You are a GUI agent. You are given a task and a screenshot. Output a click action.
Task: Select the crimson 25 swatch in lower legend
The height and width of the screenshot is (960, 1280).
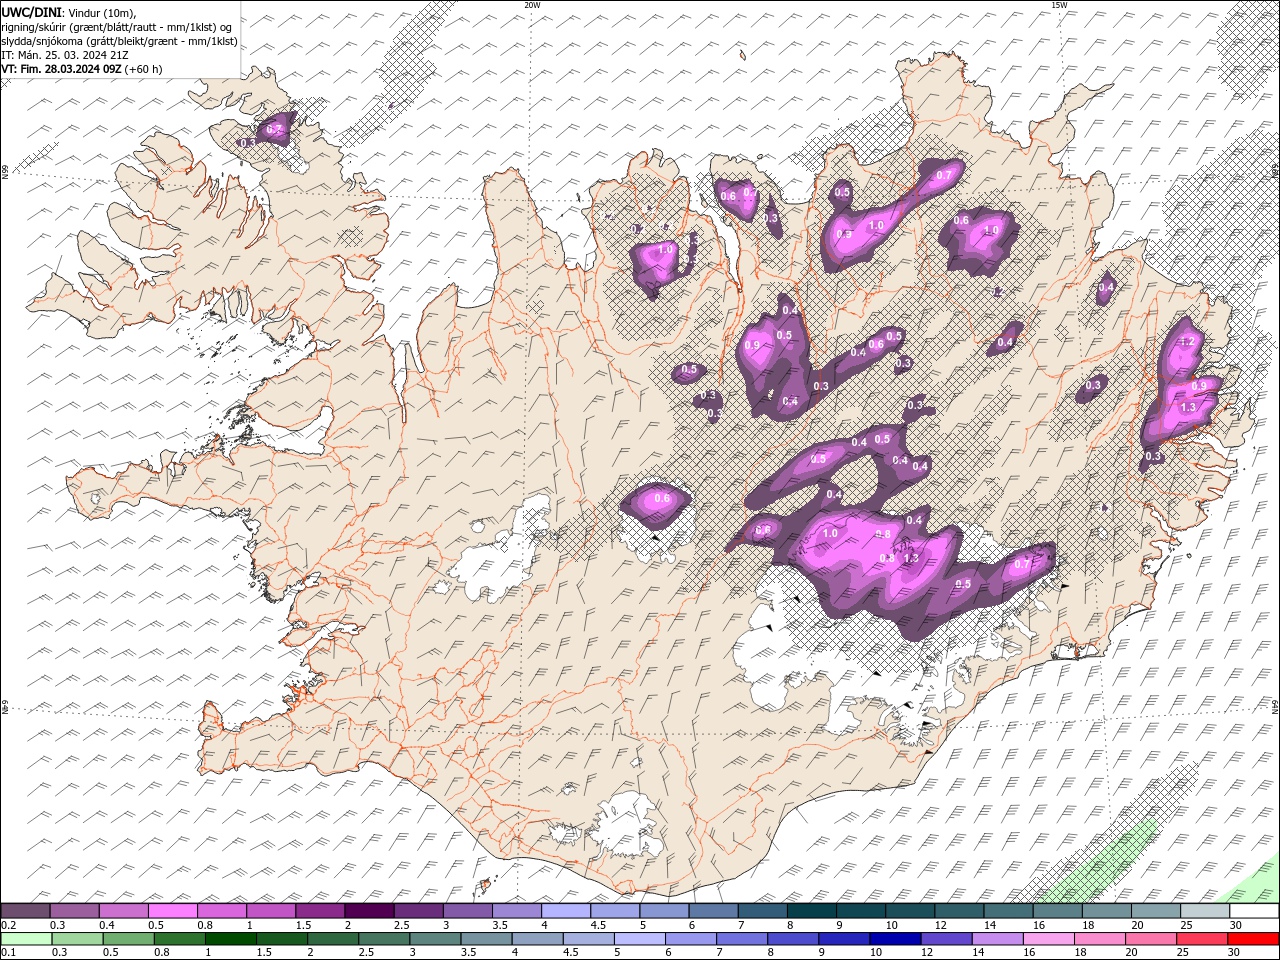(x=1201, y=938)
